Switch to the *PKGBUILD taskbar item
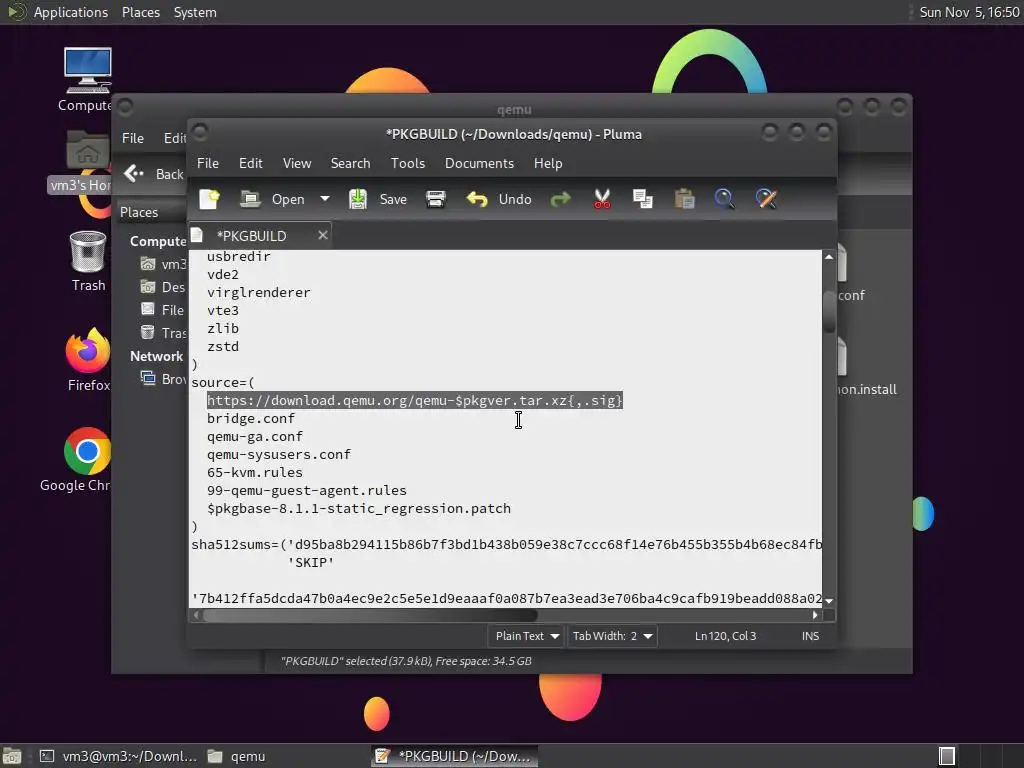1024x768 pixels. pyautogui.click(x=455, y=756)
